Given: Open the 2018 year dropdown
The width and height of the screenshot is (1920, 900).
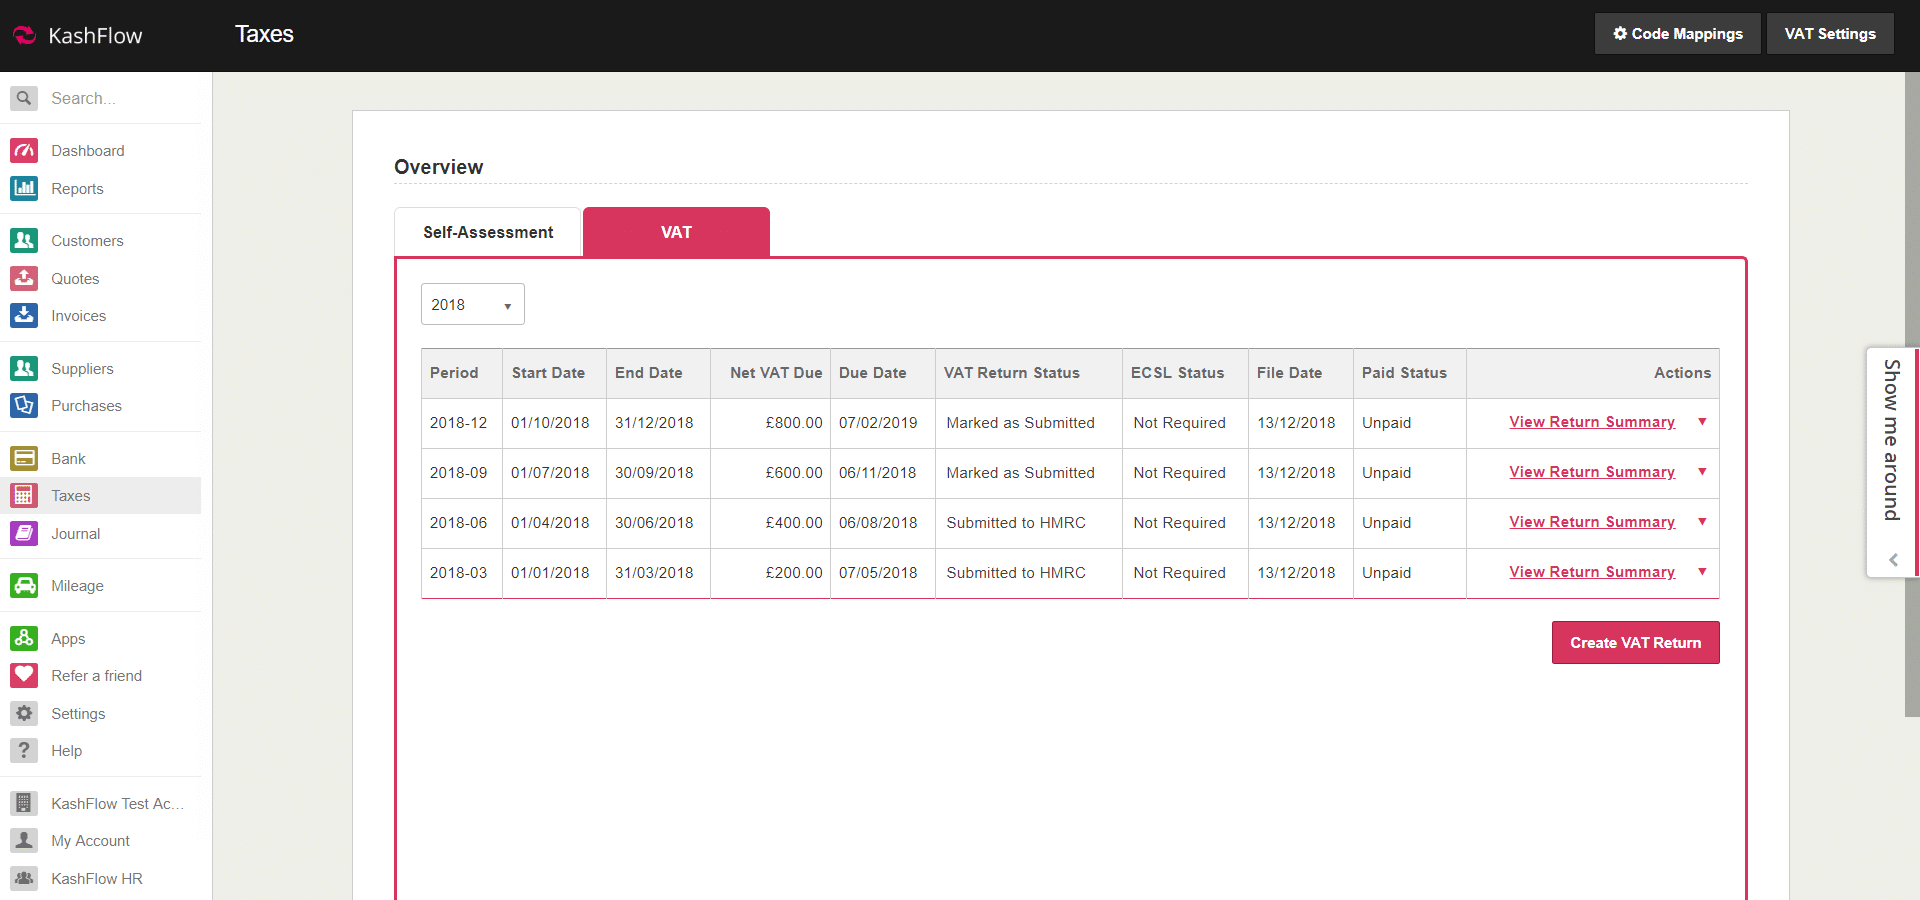Looking at the screenshot, I should click(472, 305).
